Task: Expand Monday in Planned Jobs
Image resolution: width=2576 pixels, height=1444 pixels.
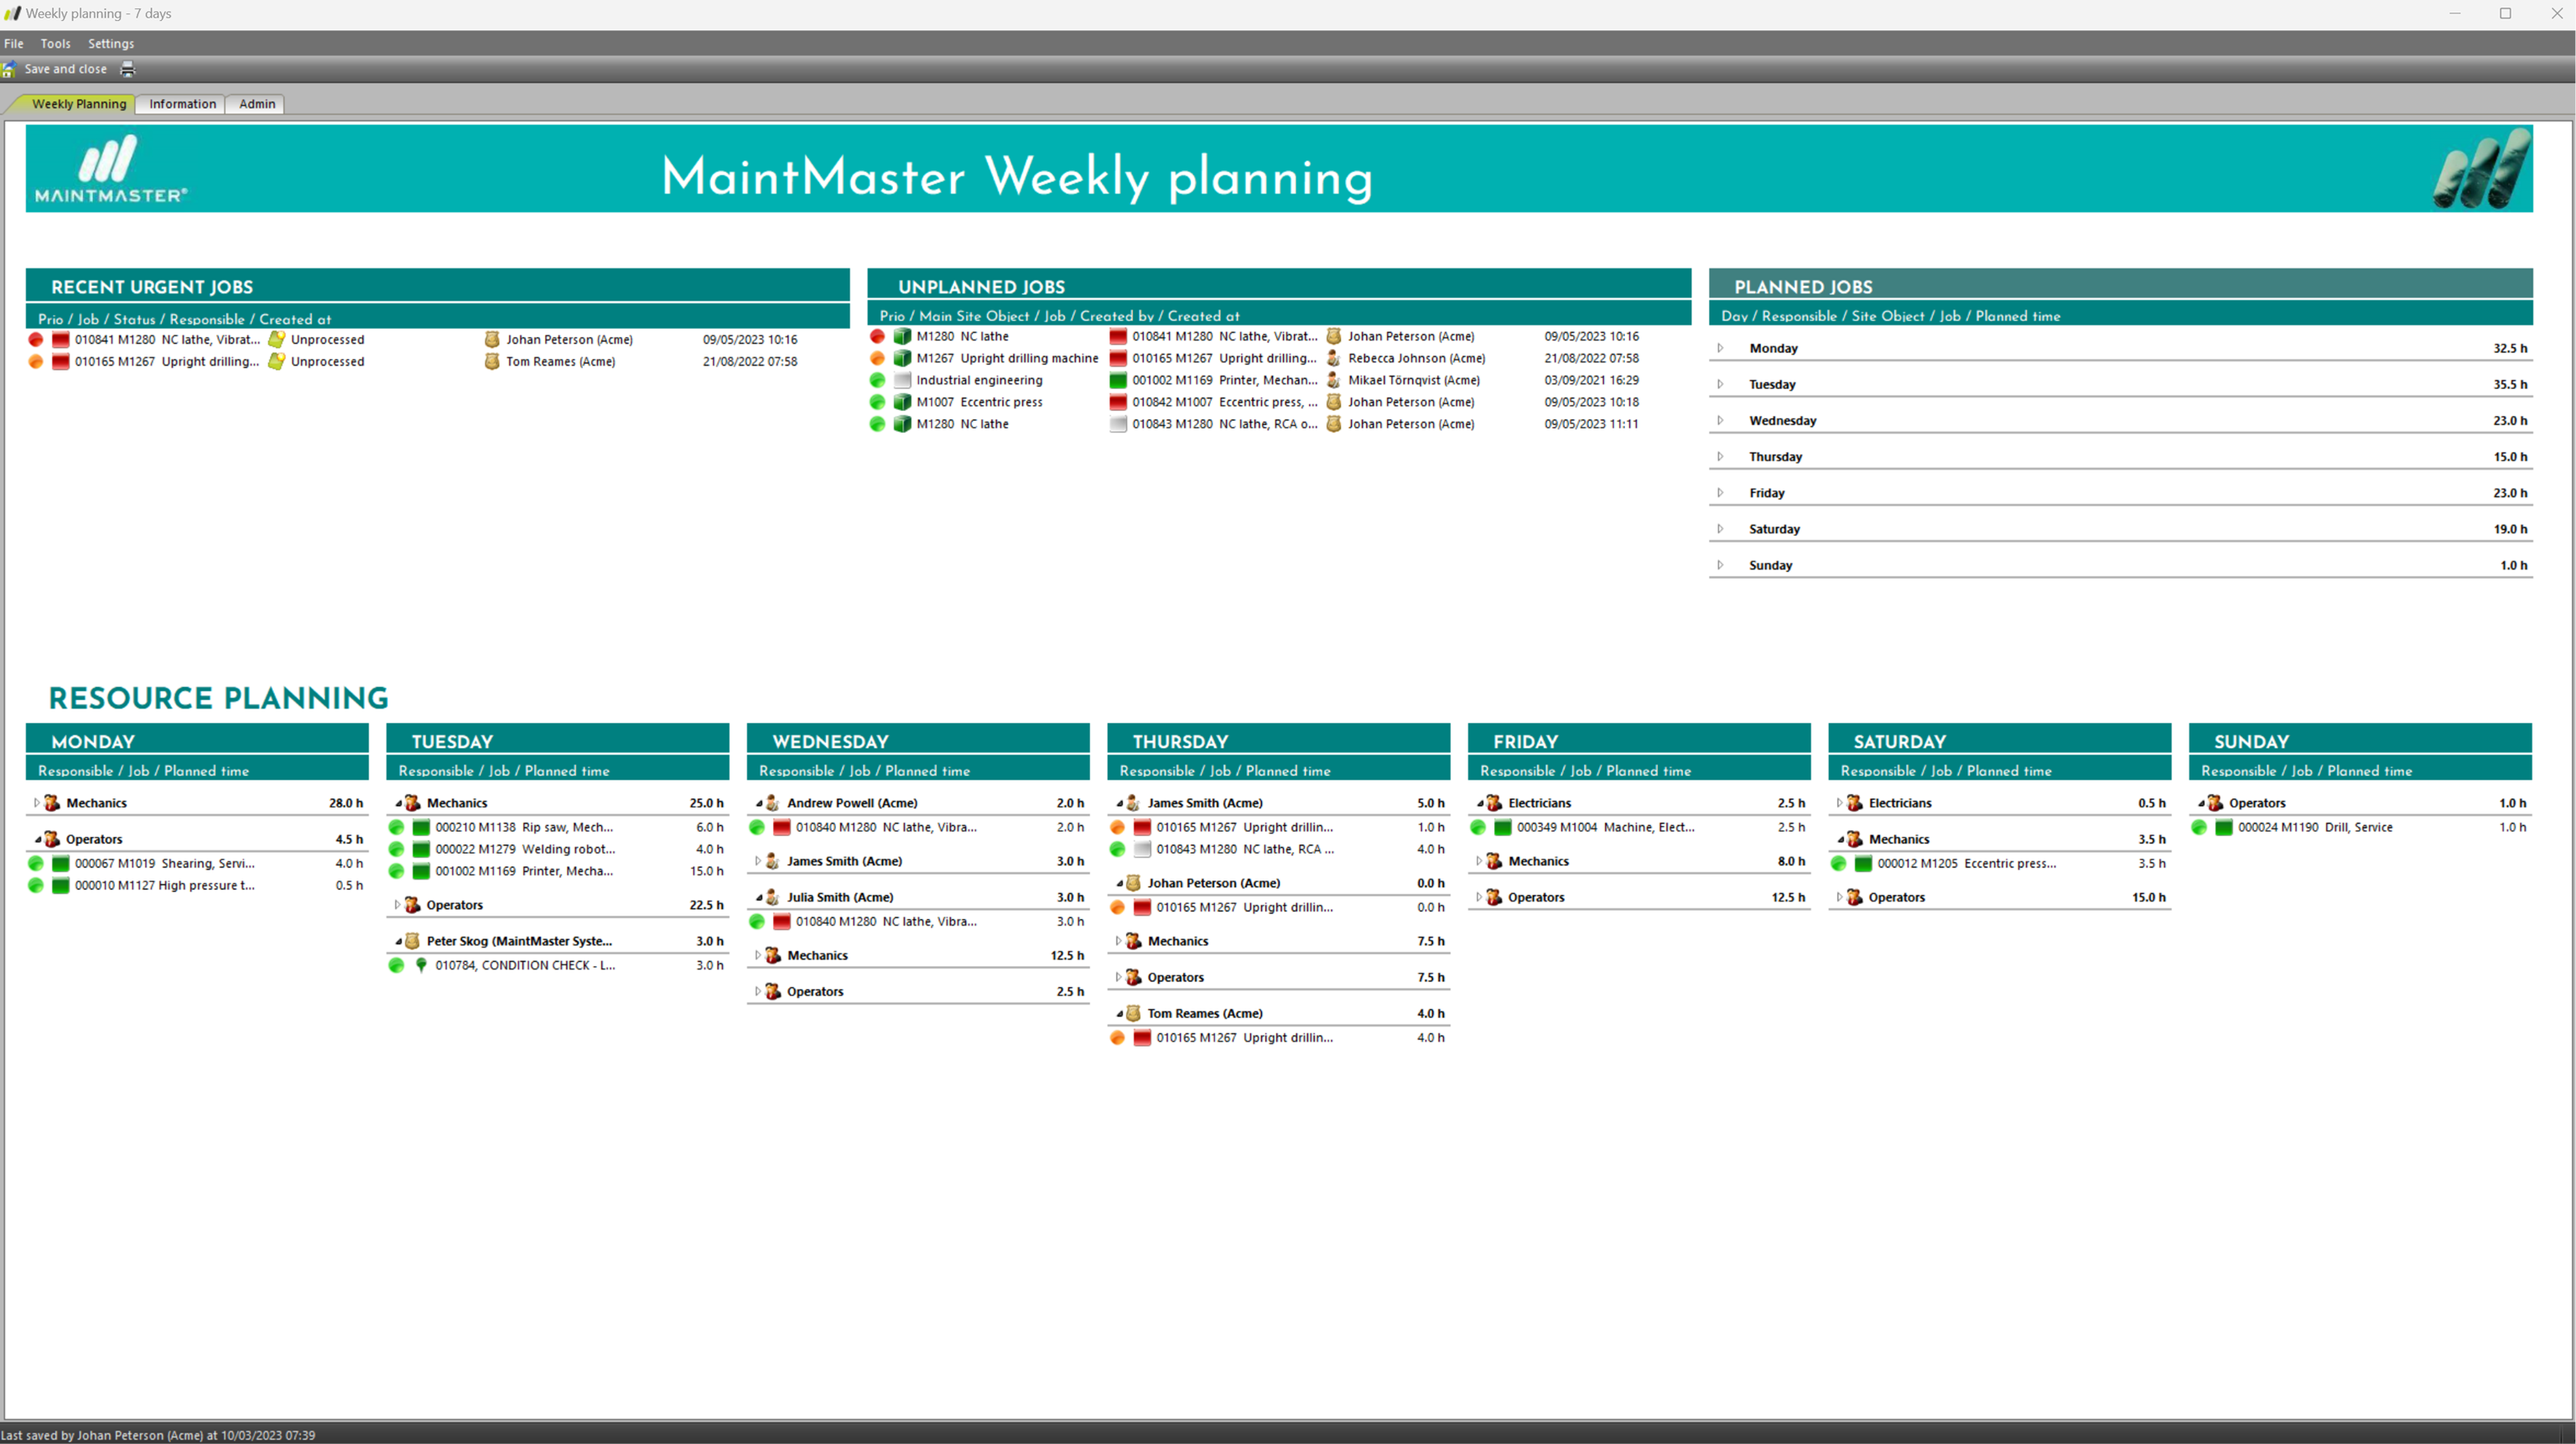Action: pos(1720,348)
